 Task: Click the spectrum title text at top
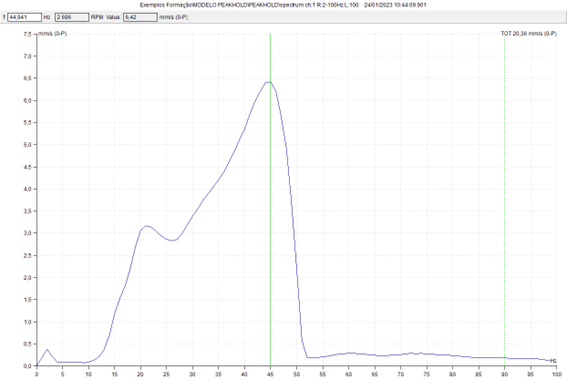click(283, 5)
